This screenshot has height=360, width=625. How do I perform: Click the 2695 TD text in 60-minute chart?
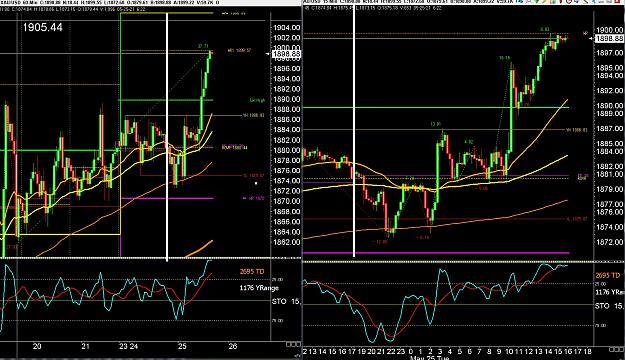pos(252,271)
